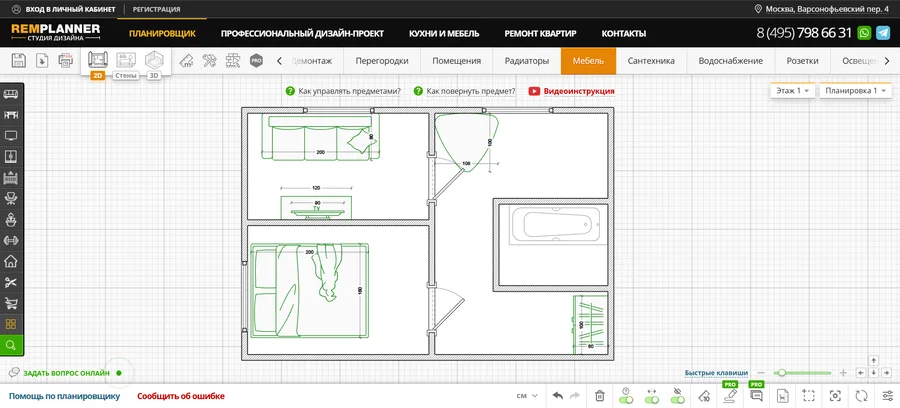Screen dimensions: 900x408
Task: Toggle the hints switch with question mark
Action: tap(625, 396)
